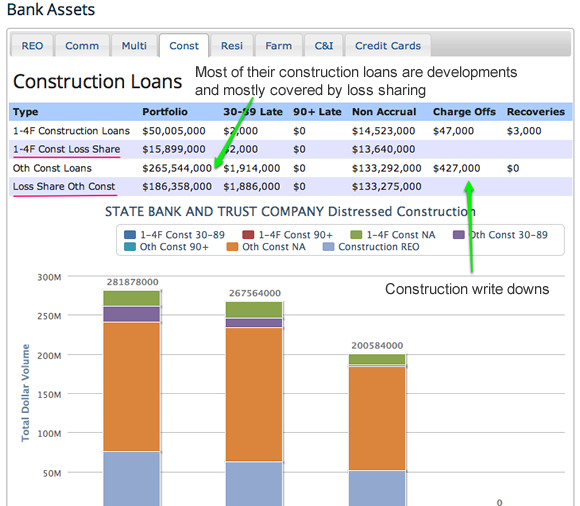Image resolution: width=580 pixels, height=506 pixels.
Task: Click the green segment of the 267564000 bar
Action: (254, 310)
